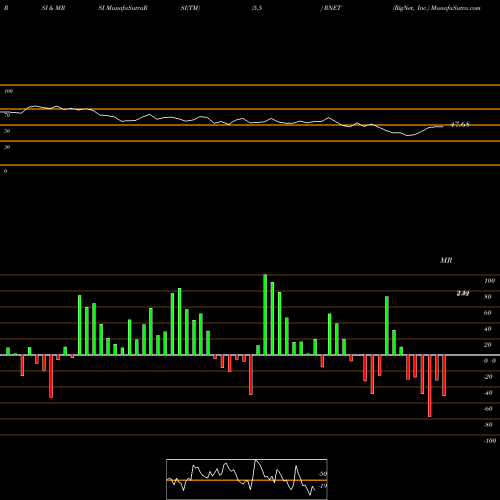This screenshot has width=500, height=500.
Task: Click the RSI axis label 50
Action: click(x=7, y=131)
